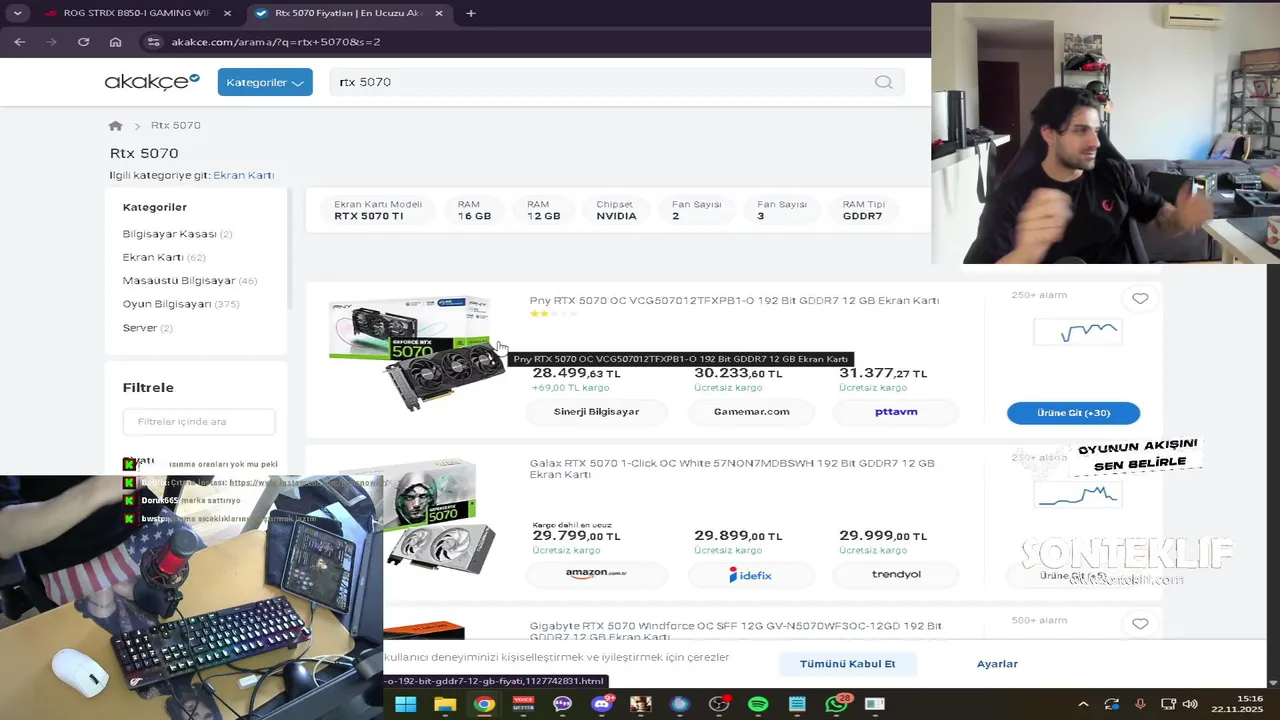Filter by RAM 12 GB
The image size is (1280, 720).
(544, 210)
